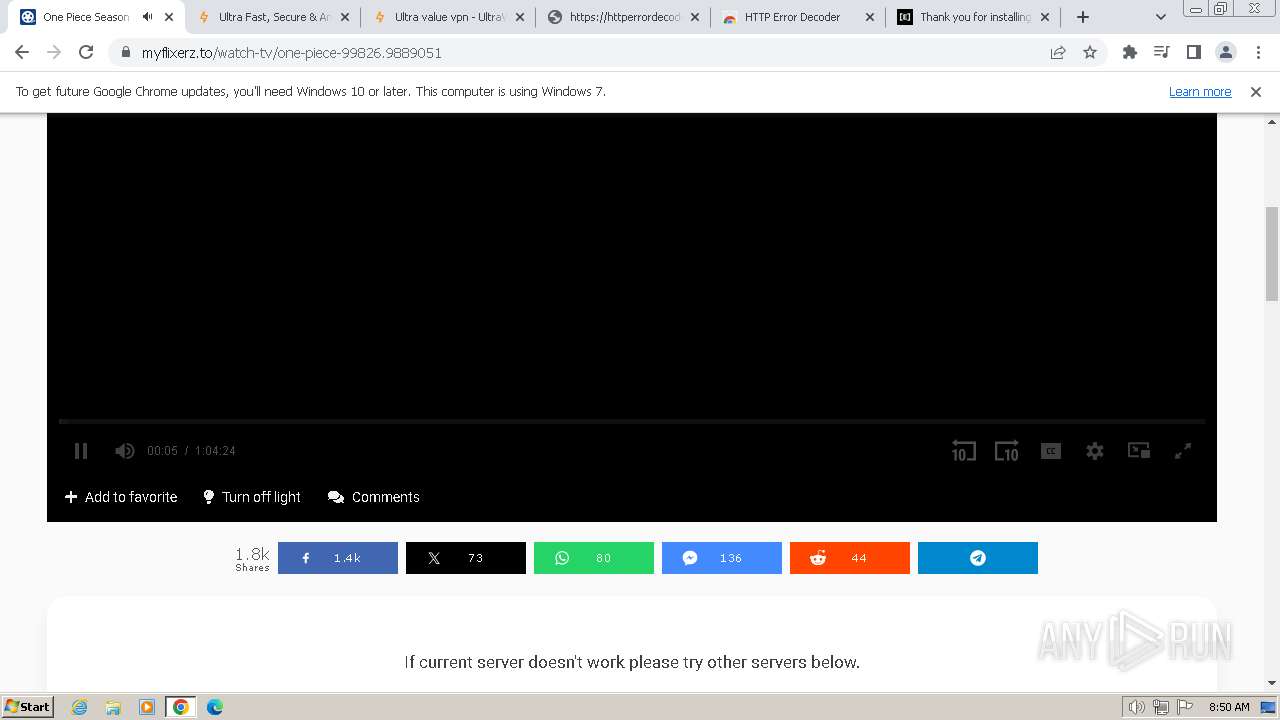
Task: Click the taskbar clock 8:50 AM
Action: tap(1229, 707)
